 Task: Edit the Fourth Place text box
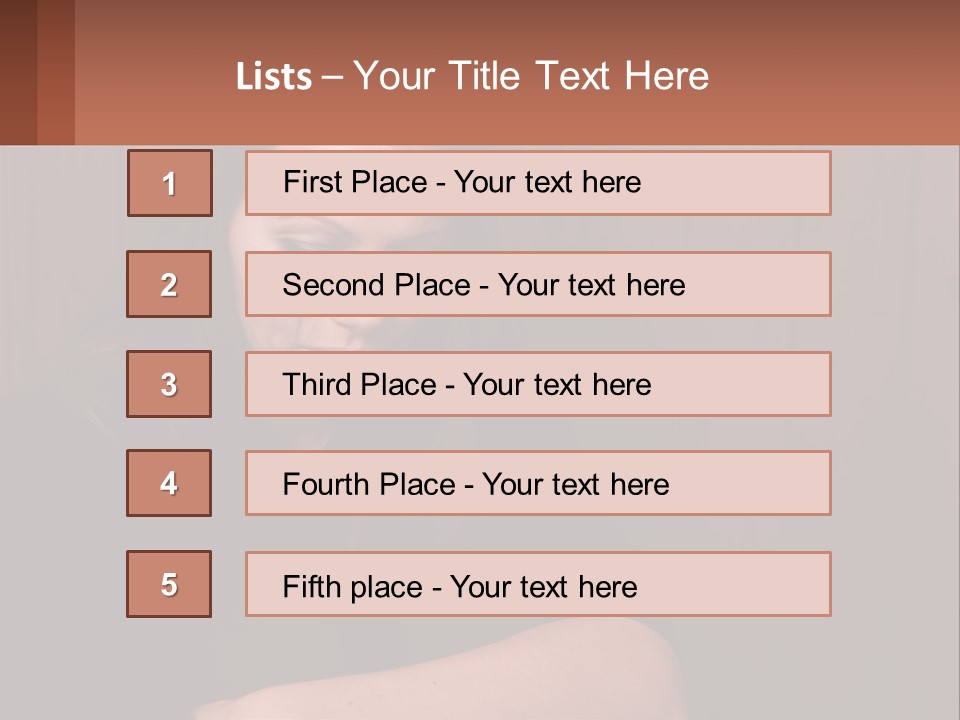point(538,483)
